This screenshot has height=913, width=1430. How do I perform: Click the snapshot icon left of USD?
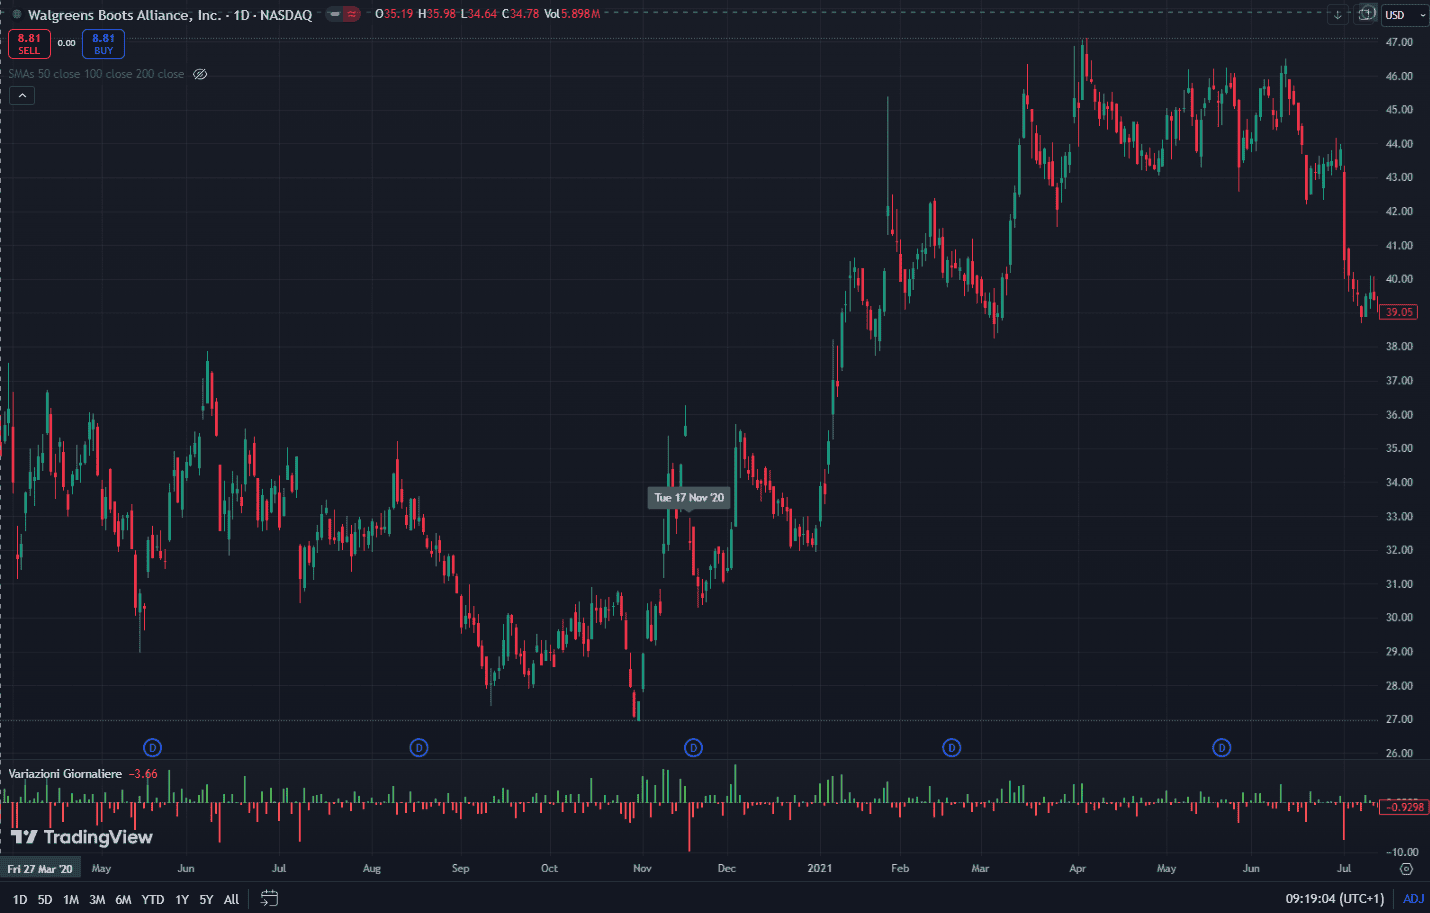(x=1366, y=14)
